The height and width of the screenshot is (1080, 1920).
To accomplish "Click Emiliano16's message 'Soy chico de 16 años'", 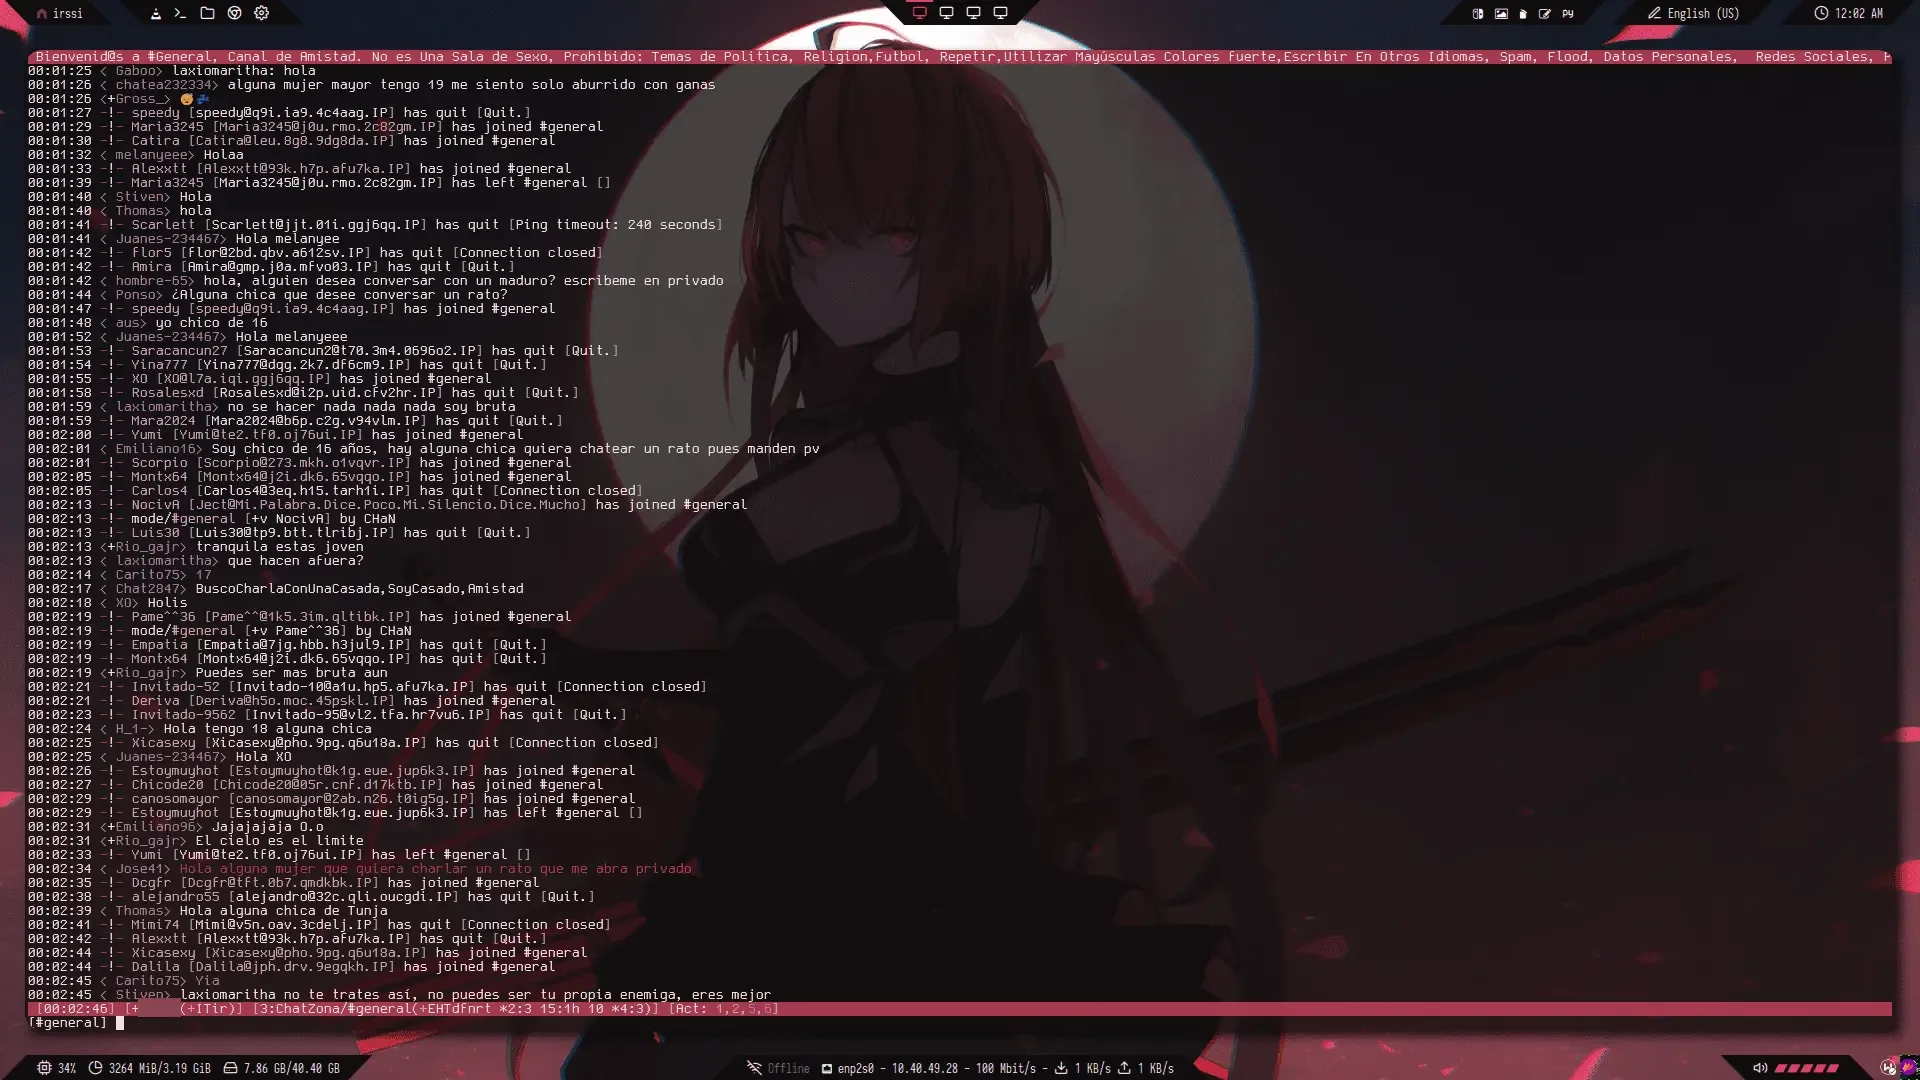I will click(x=423, y=449).
